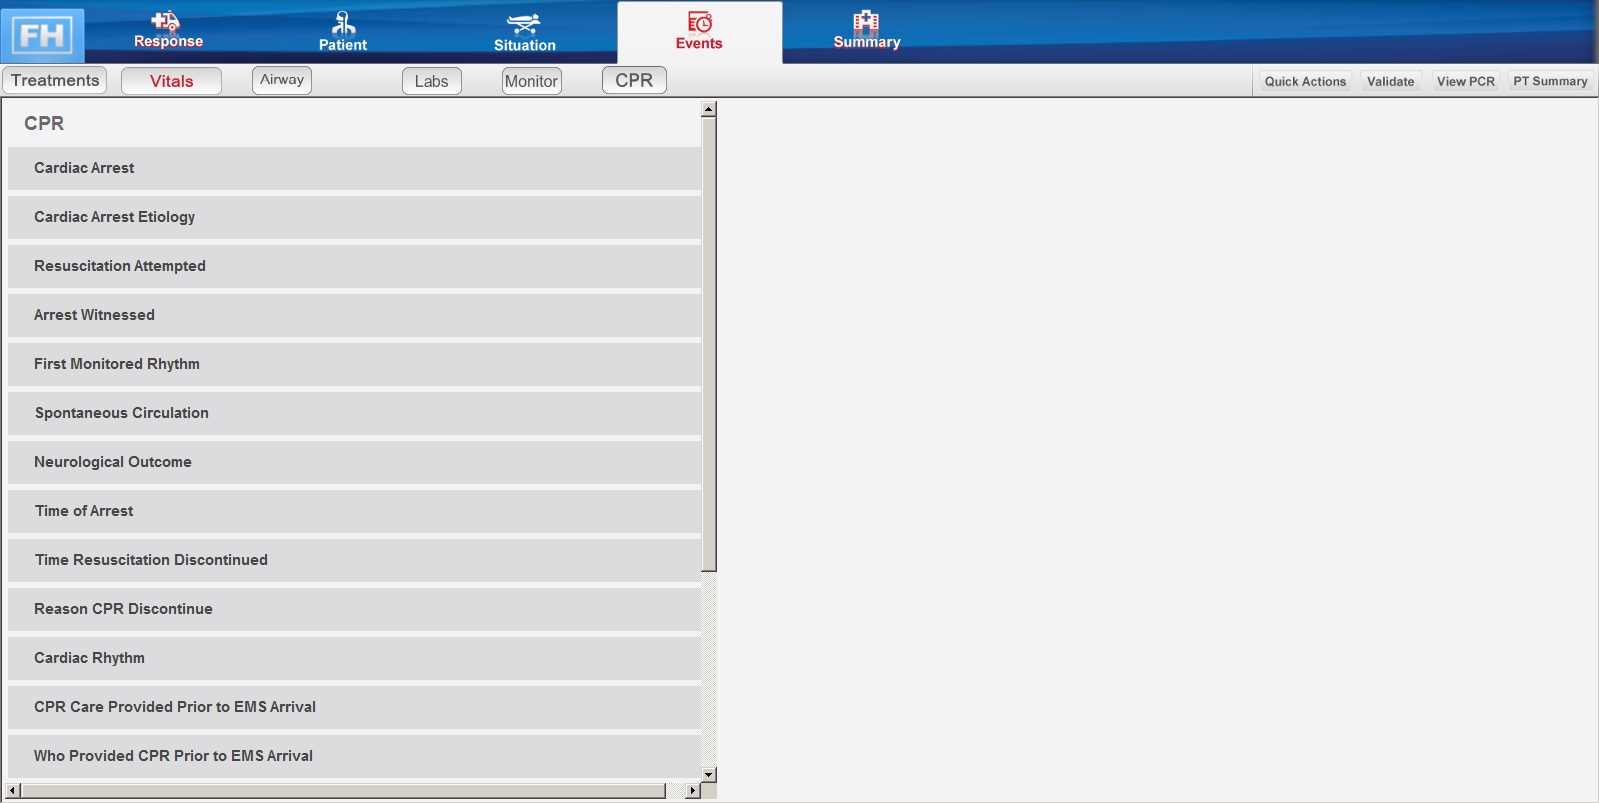This screenshot has height=803, width=1599.
Task: Click the horizontal scrollbar left arrow
Action: tap(13, 791)
